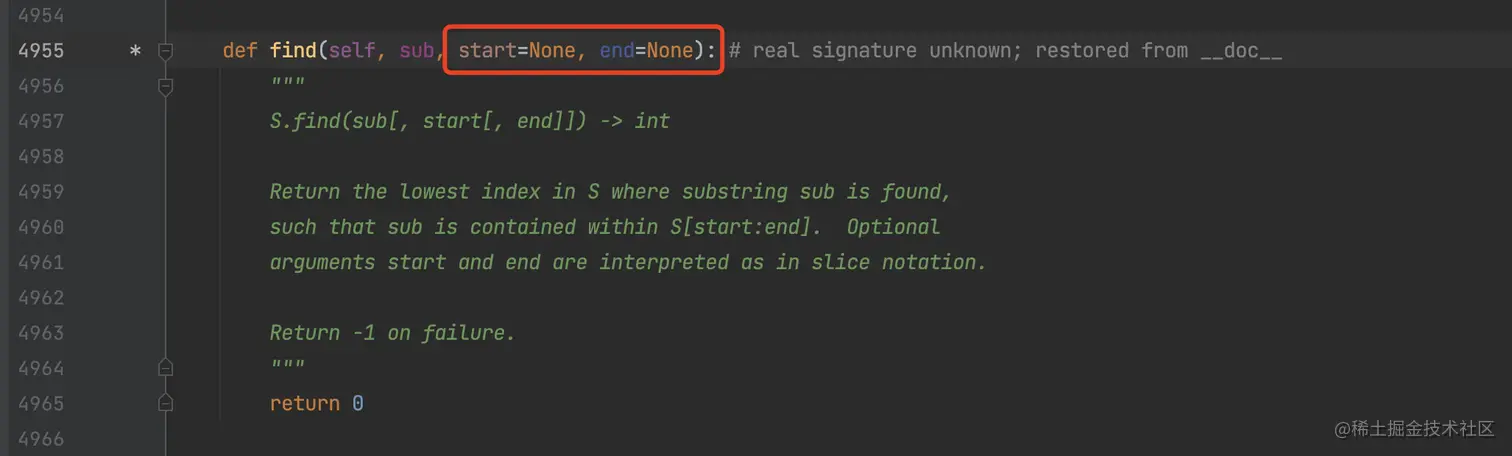Click the end=None parameter
This screenshot has height=456, width=1512.
tap(646, 51)
